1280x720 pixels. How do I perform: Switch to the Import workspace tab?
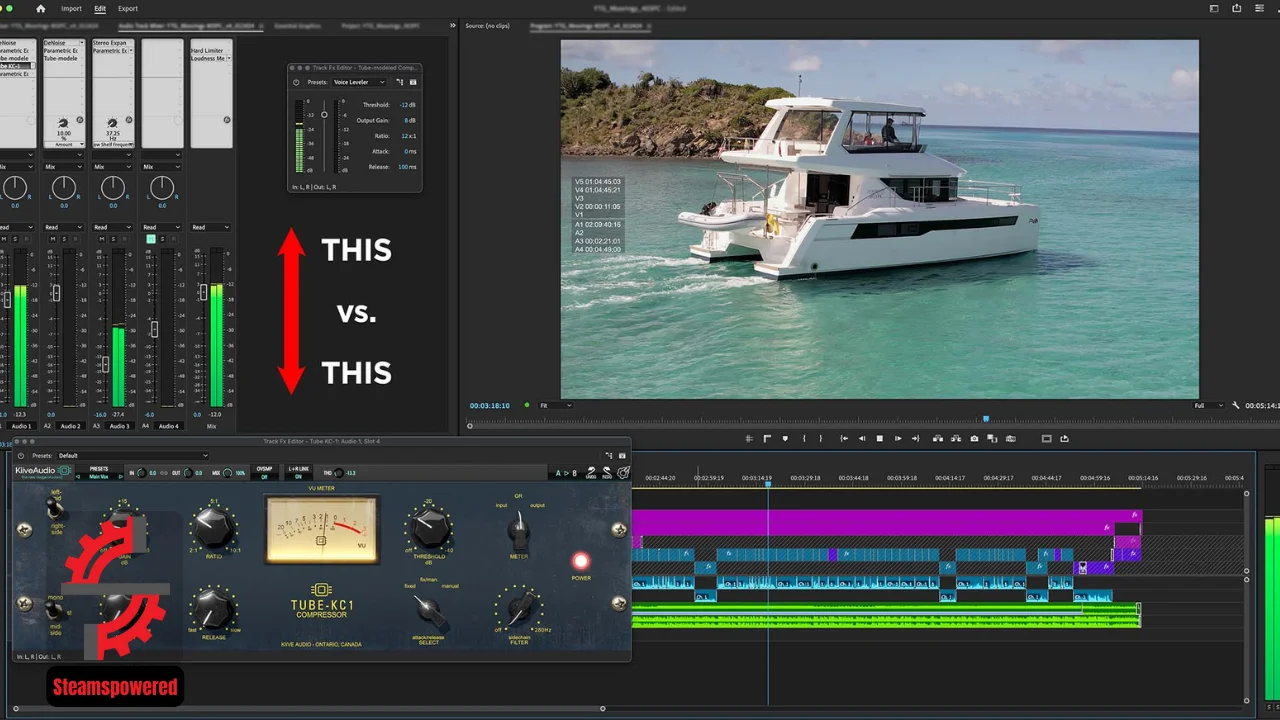tap(71, 8)
